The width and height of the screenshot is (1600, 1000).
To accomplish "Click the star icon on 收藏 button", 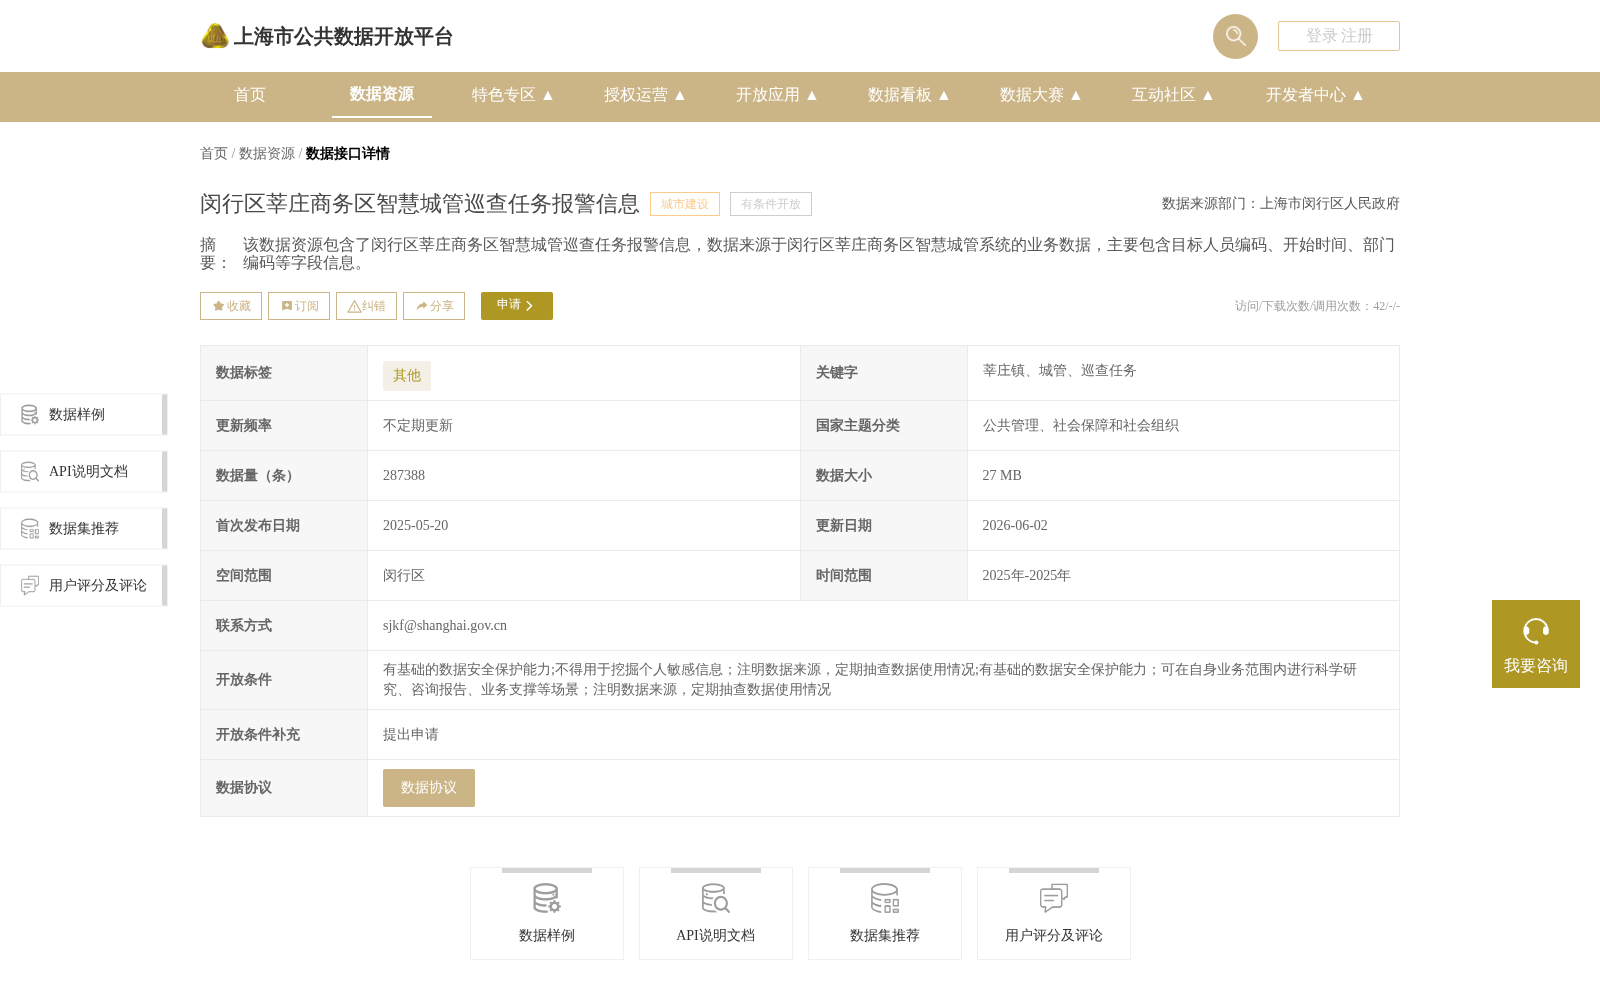I will click(x=218, y=306).
